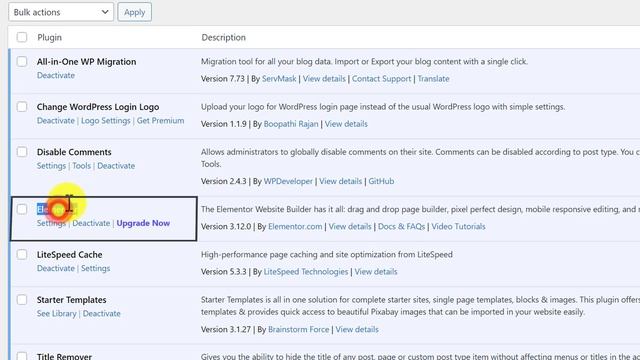
Task: Click the Starter Templates plugin name
Action: (x=71, y=300)
